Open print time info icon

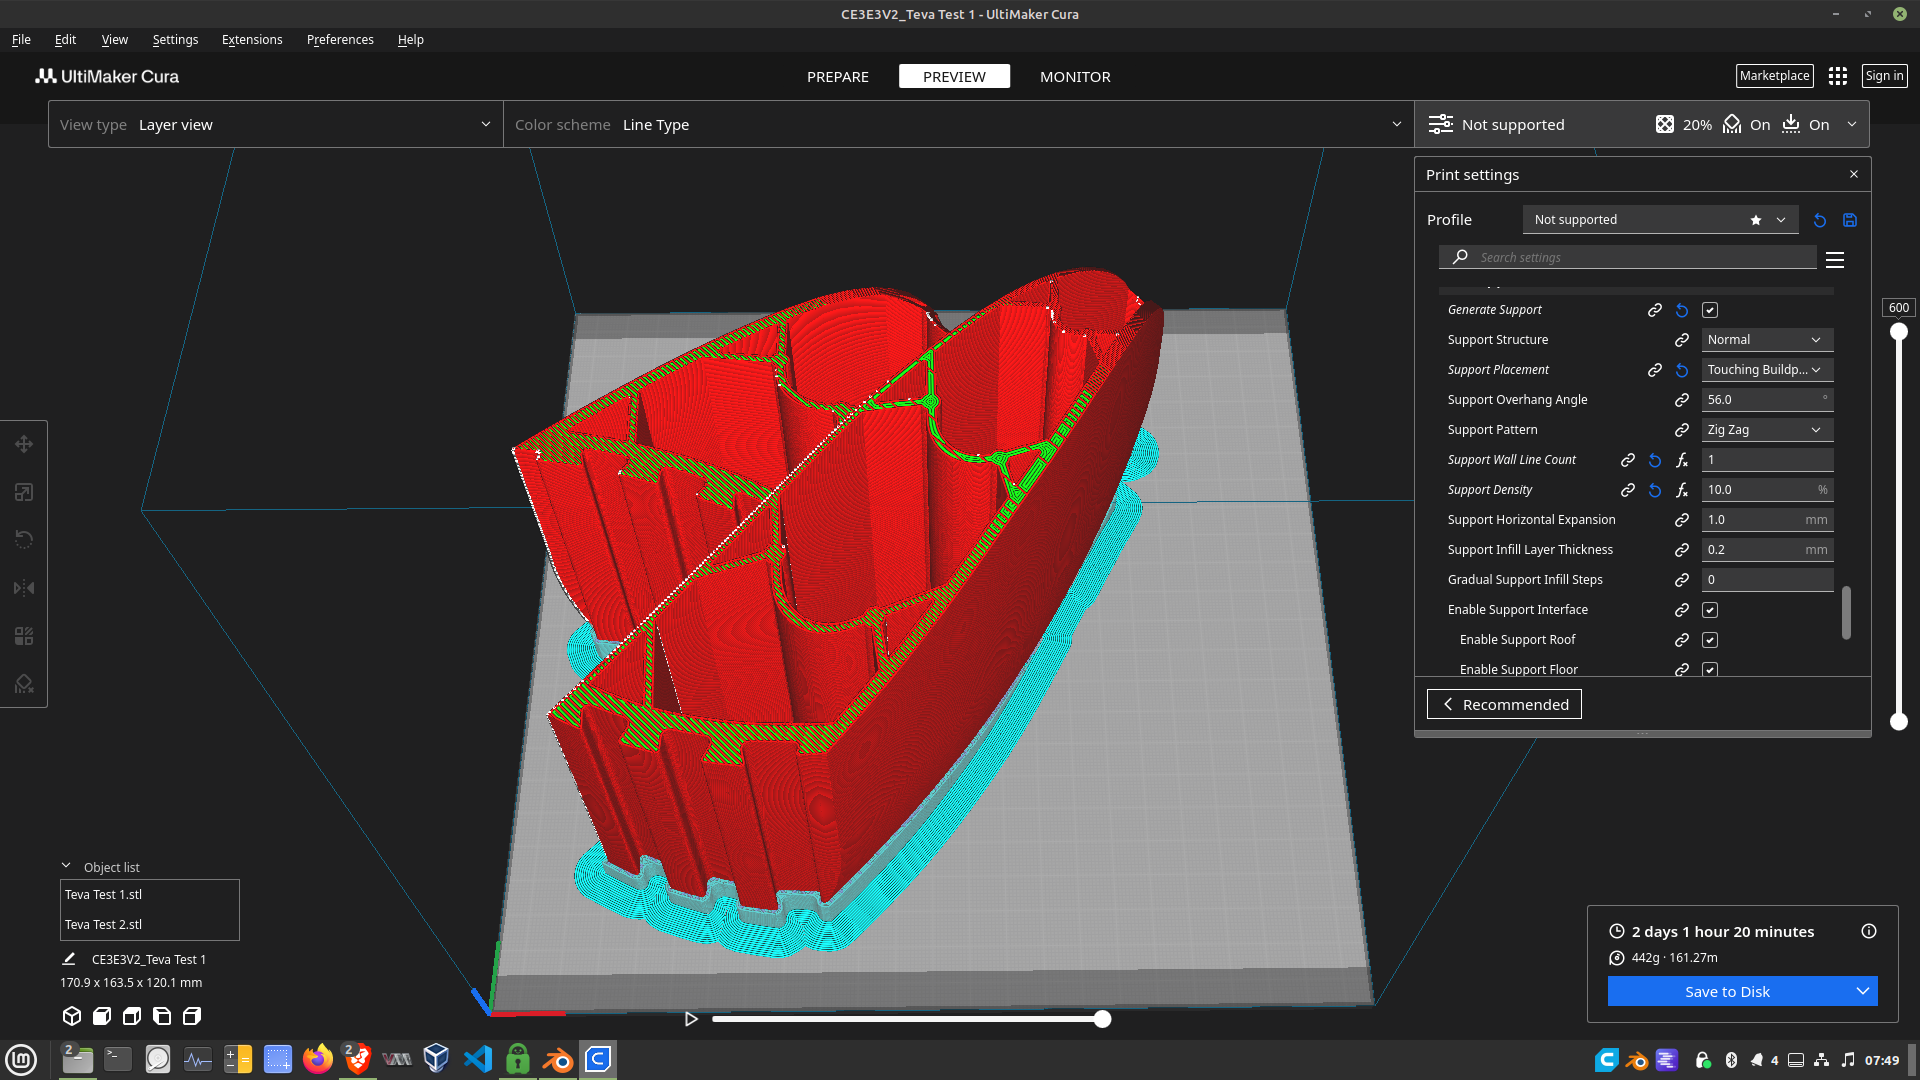(1869, 931)
